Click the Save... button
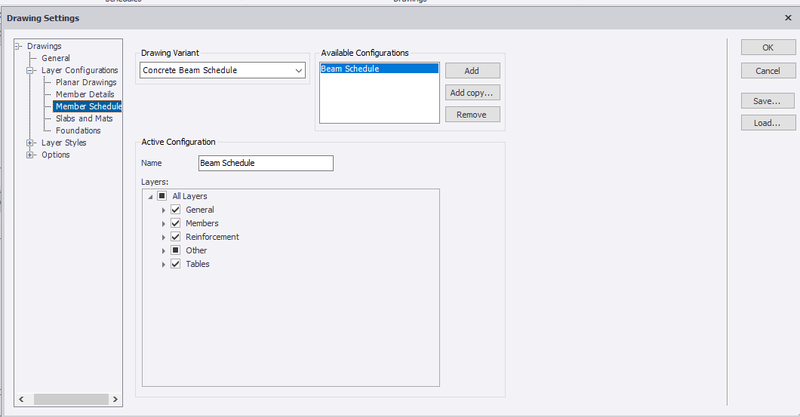Screen dimensions: 800x417 (x=768, y=101)
